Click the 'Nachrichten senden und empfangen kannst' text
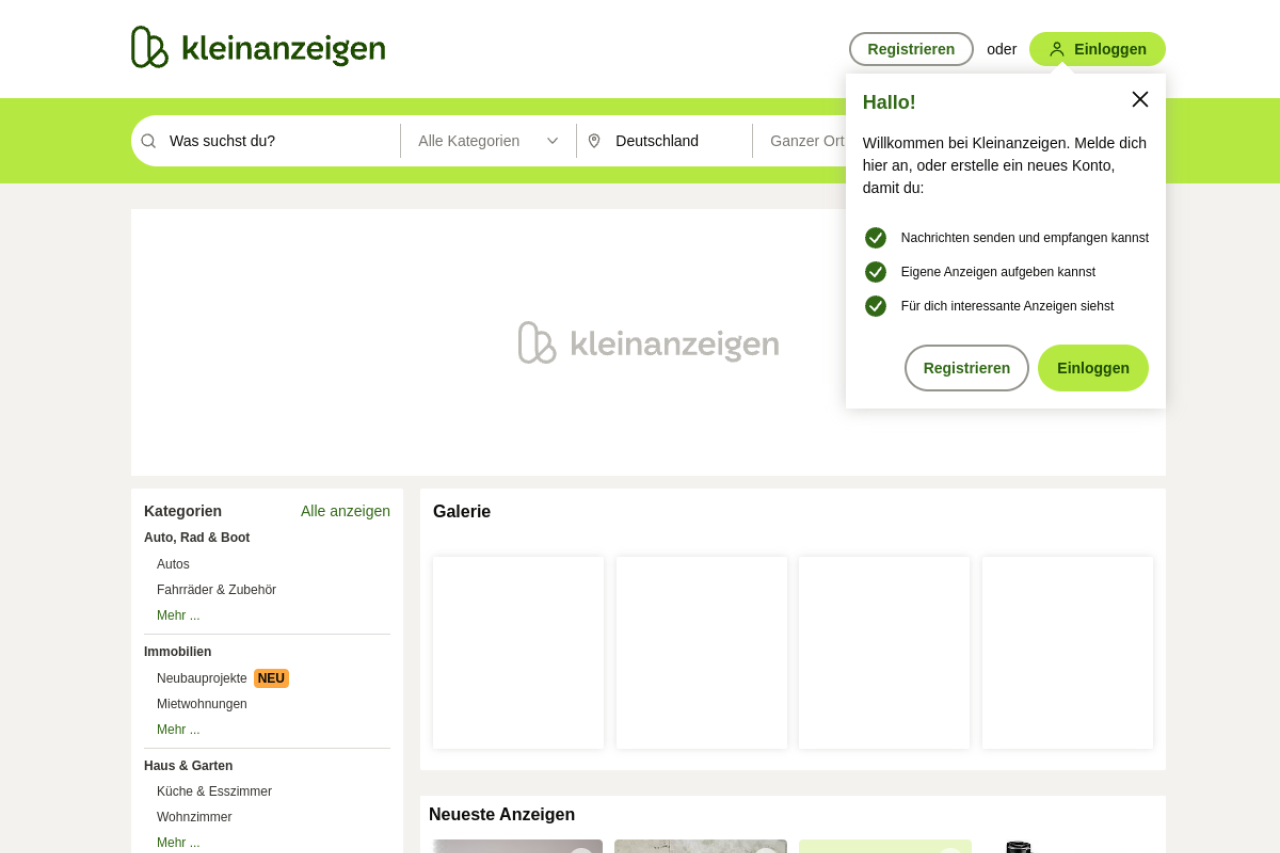 1025,238
